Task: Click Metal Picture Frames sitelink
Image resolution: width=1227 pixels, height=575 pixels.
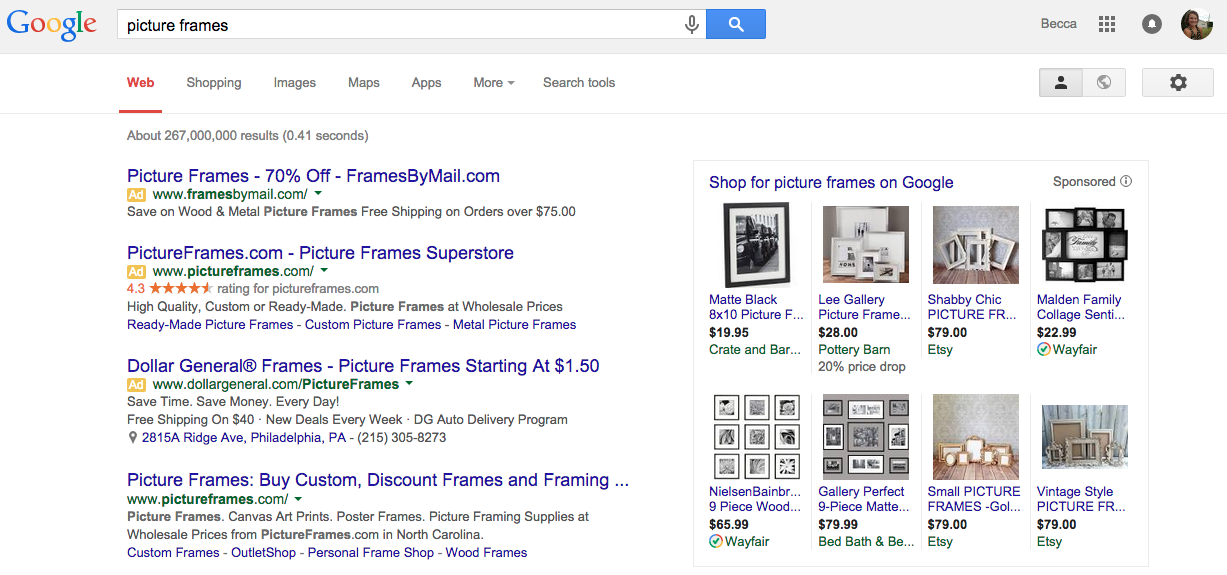Action: tap(515, 324)
